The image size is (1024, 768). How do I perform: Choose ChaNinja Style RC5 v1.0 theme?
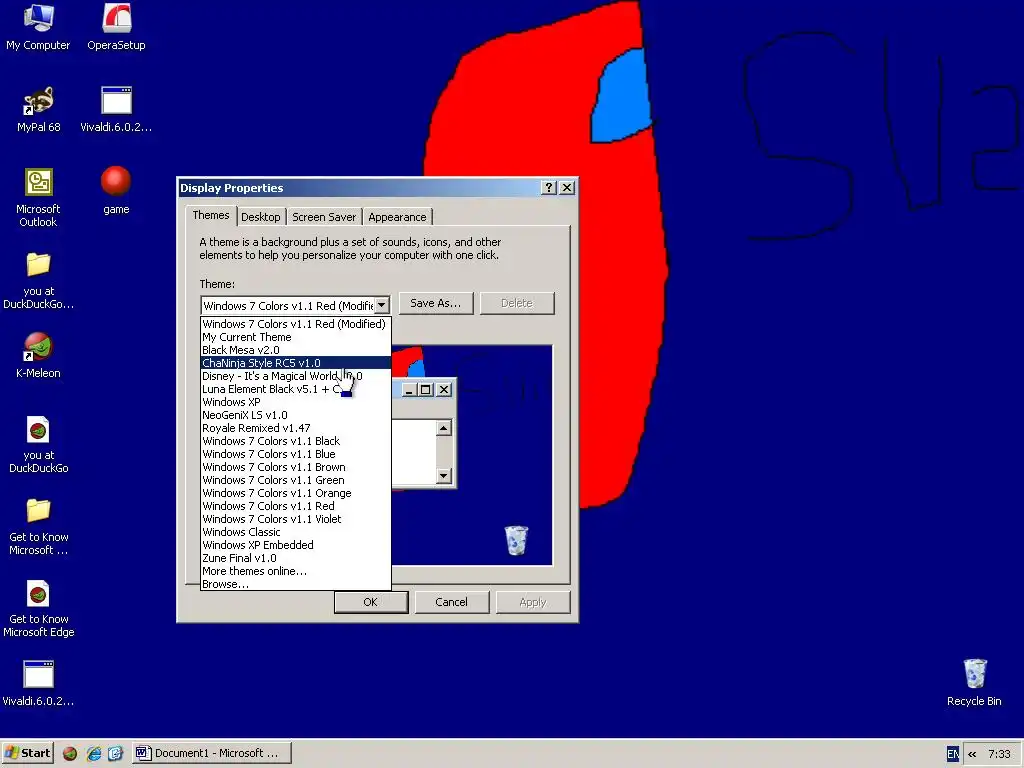pyautogui.click(x=296, y=363)
